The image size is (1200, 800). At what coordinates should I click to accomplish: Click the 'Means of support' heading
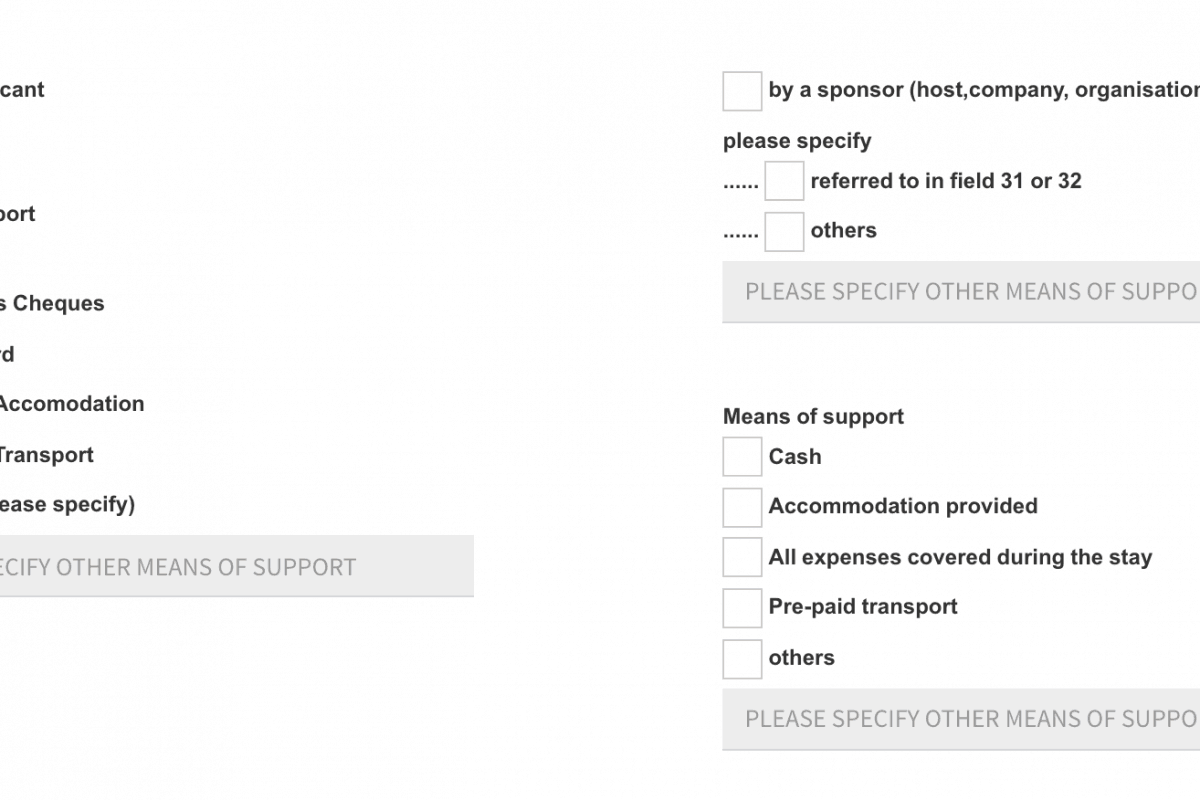coord(813,417)
